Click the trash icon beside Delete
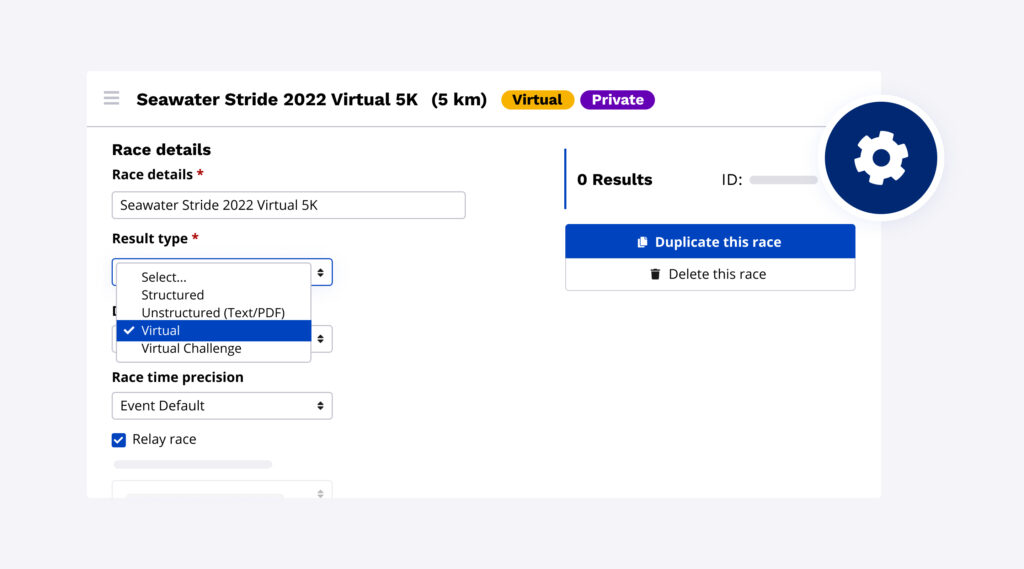1024x569 pixels. (655, 274)
